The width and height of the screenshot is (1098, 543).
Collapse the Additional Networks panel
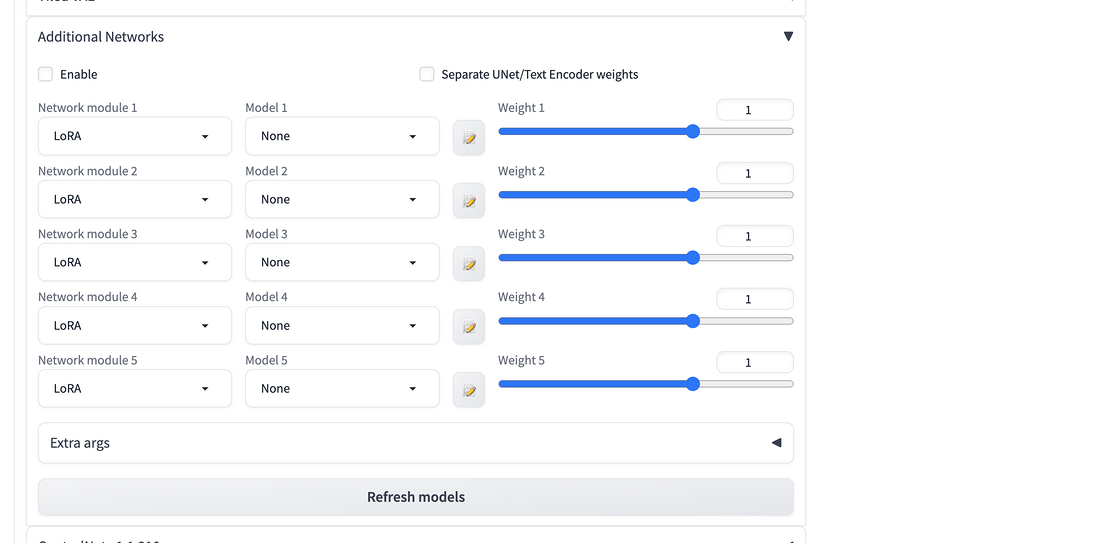[x=788, y=37]
